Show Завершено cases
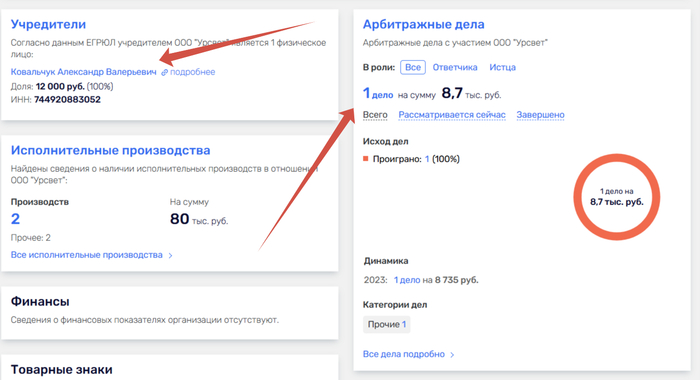The height and width of the screenshot is (380, 700). pyautogui.click(x=540, y=115)
